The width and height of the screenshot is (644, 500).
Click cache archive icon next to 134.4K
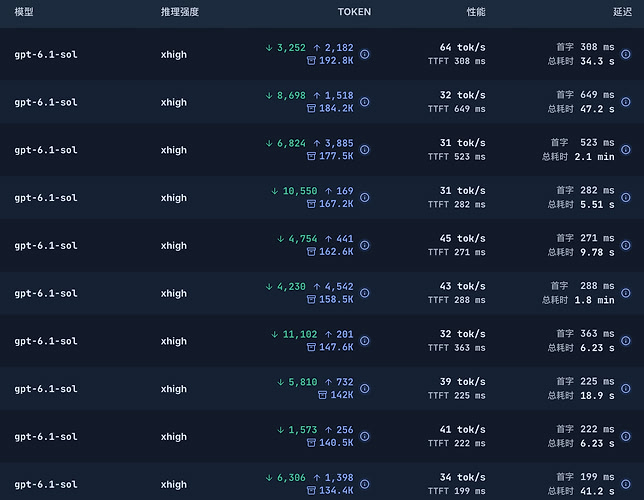(x=311, y=491)
